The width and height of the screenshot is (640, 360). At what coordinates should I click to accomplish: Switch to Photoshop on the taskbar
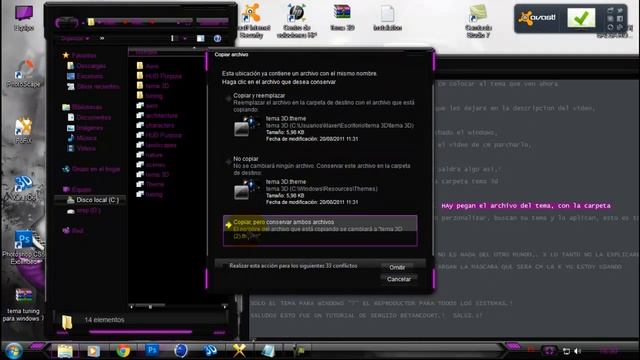click(x=152, y=350)
